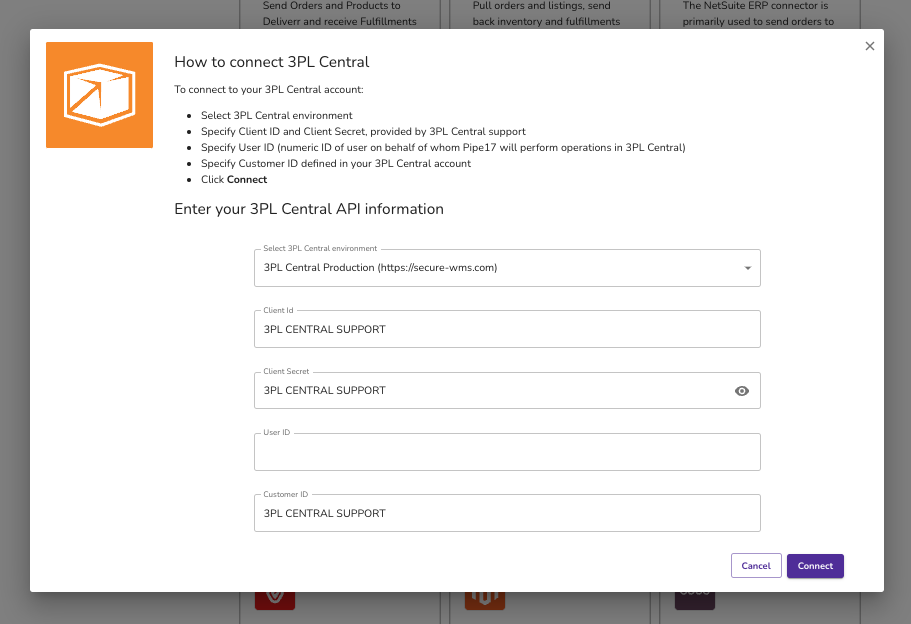911x624 pixels.
Task: Click 'Select 3PL Central environment' bullet text
Action: coord(277,116)
